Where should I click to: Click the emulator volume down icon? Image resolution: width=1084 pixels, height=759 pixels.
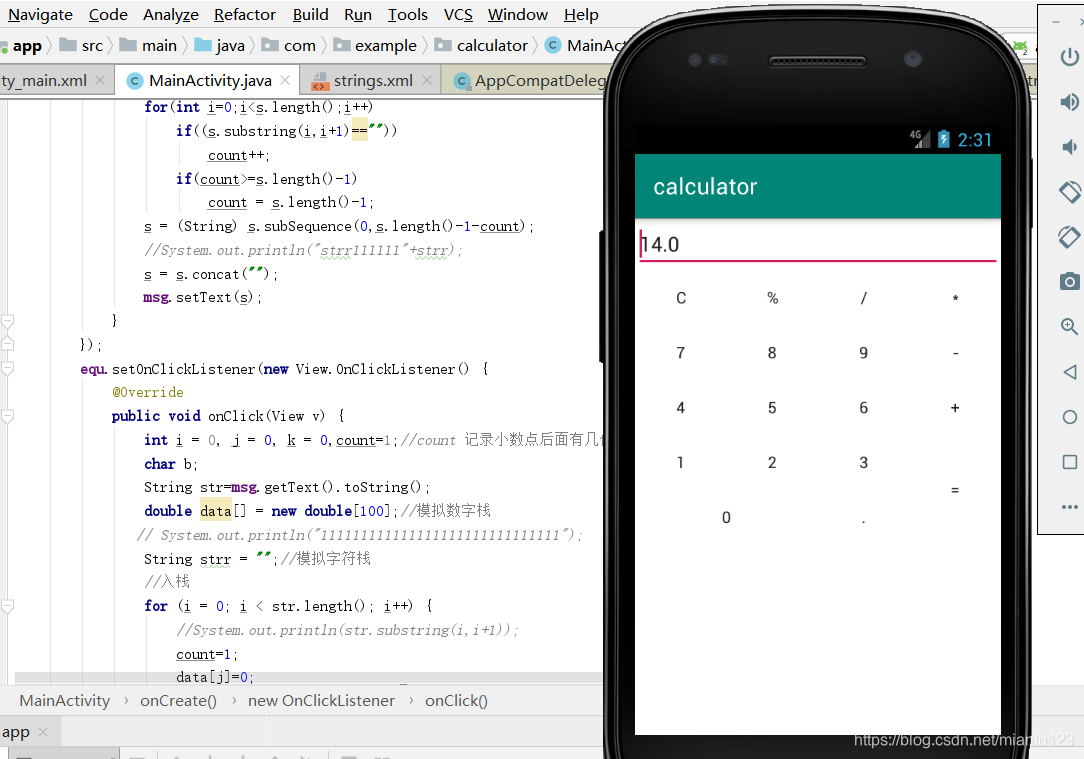pos(1069,147)
